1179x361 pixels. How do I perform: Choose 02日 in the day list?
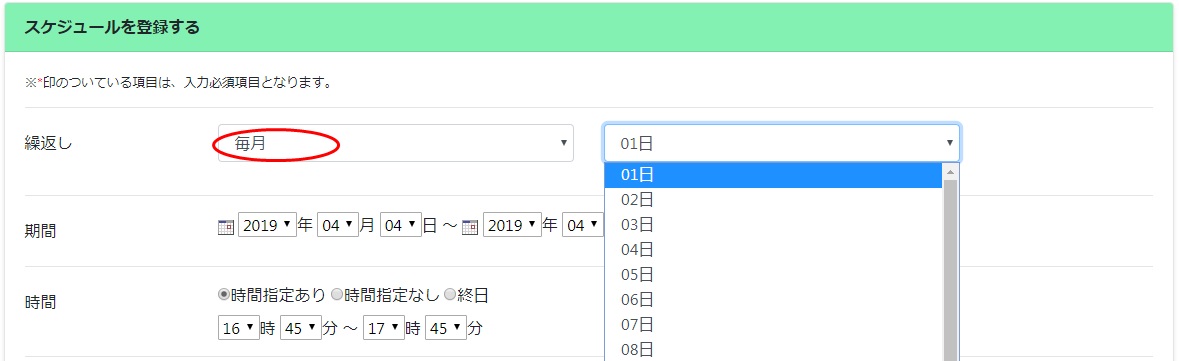[x=773, y=200]
